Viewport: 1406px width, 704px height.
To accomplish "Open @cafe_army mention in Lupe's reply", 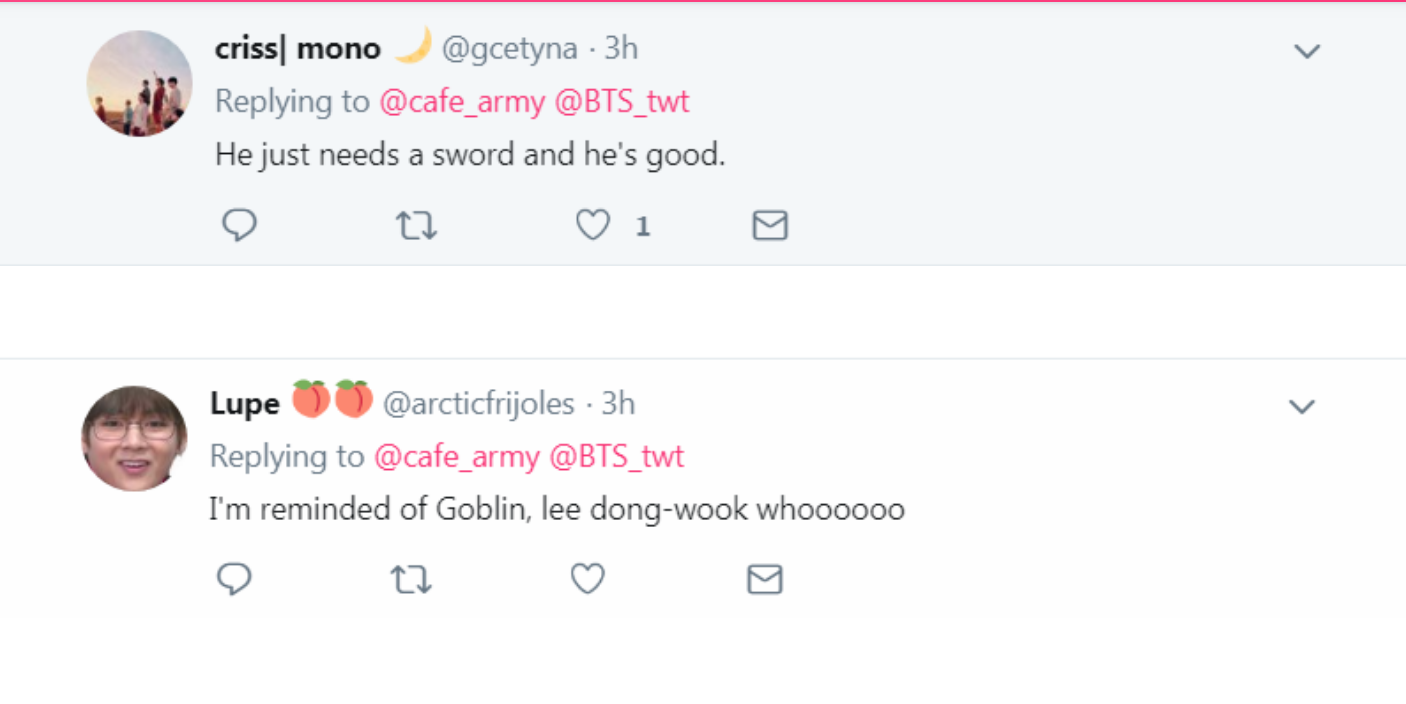I will tap(457, 456).
